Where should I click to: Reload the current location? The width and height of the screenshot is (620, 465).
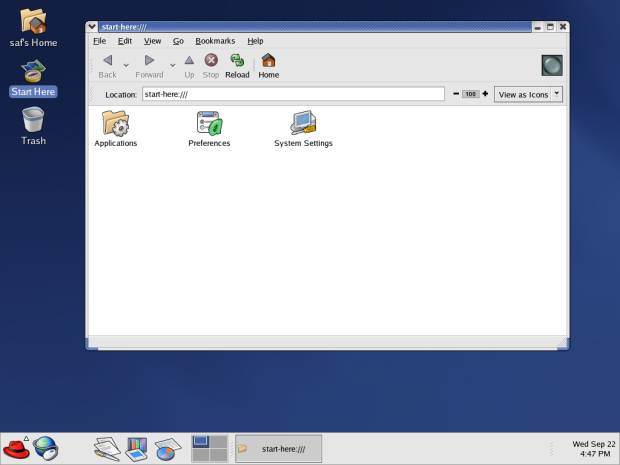point(237,66)
